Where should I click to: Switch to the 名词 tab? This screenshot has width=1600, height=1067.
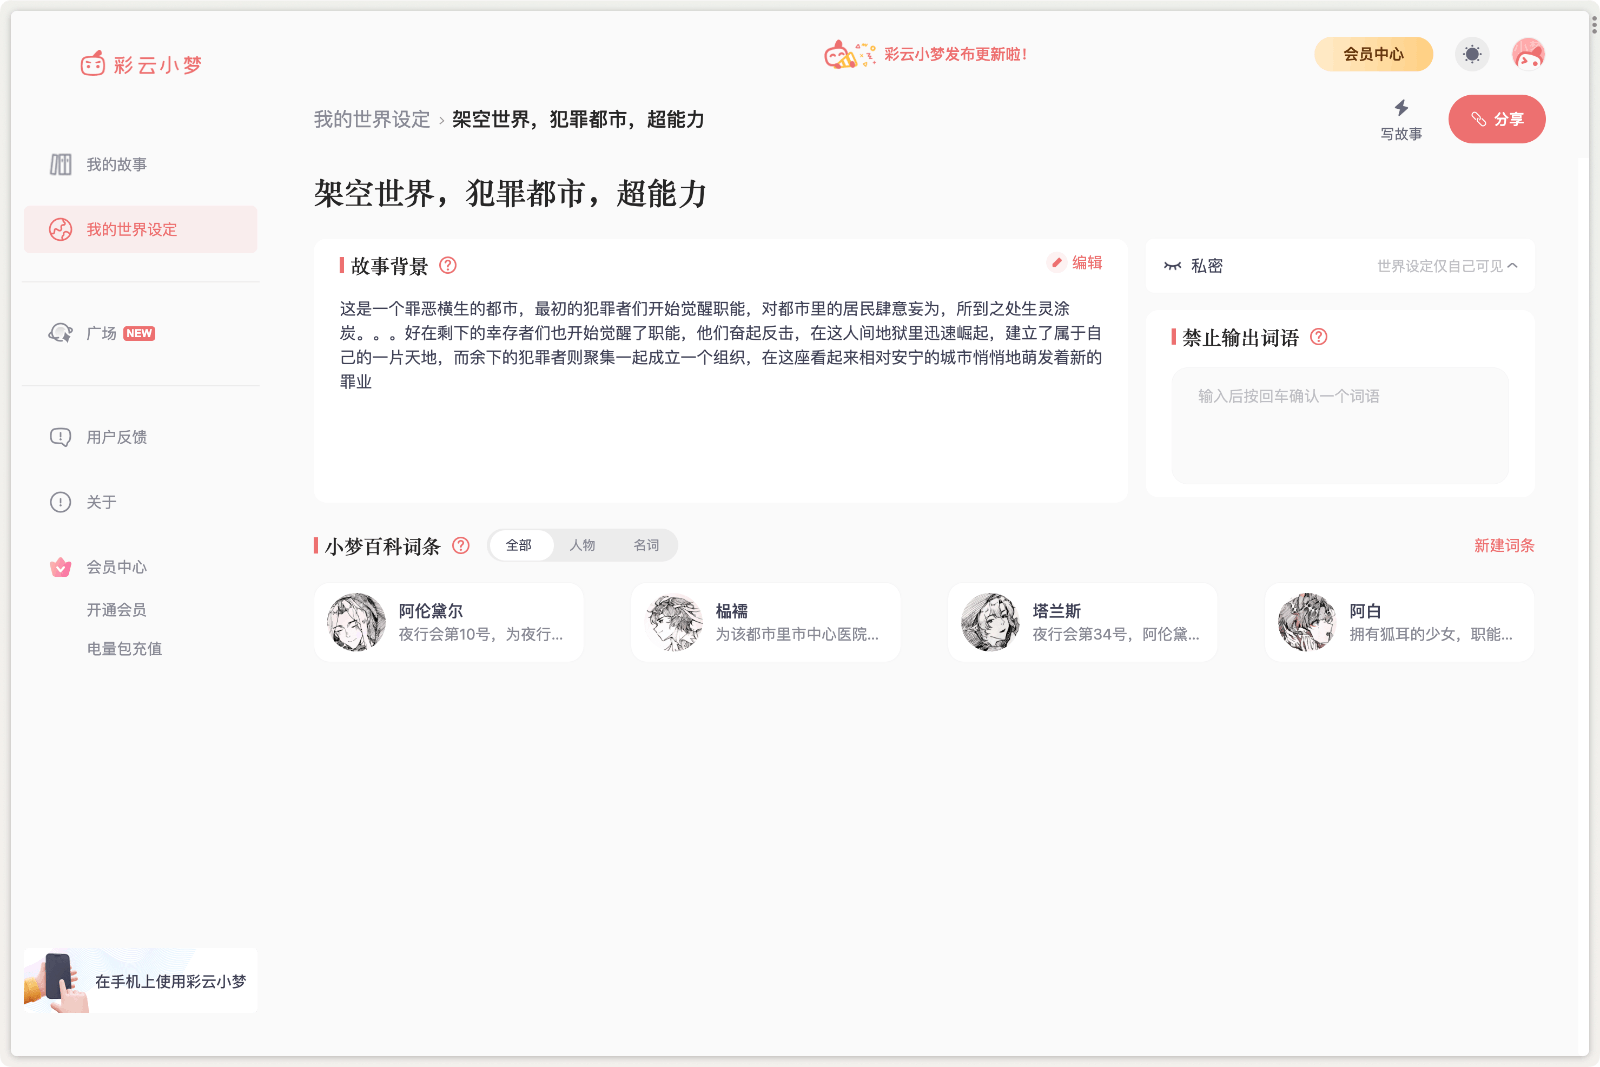point(647,545)
